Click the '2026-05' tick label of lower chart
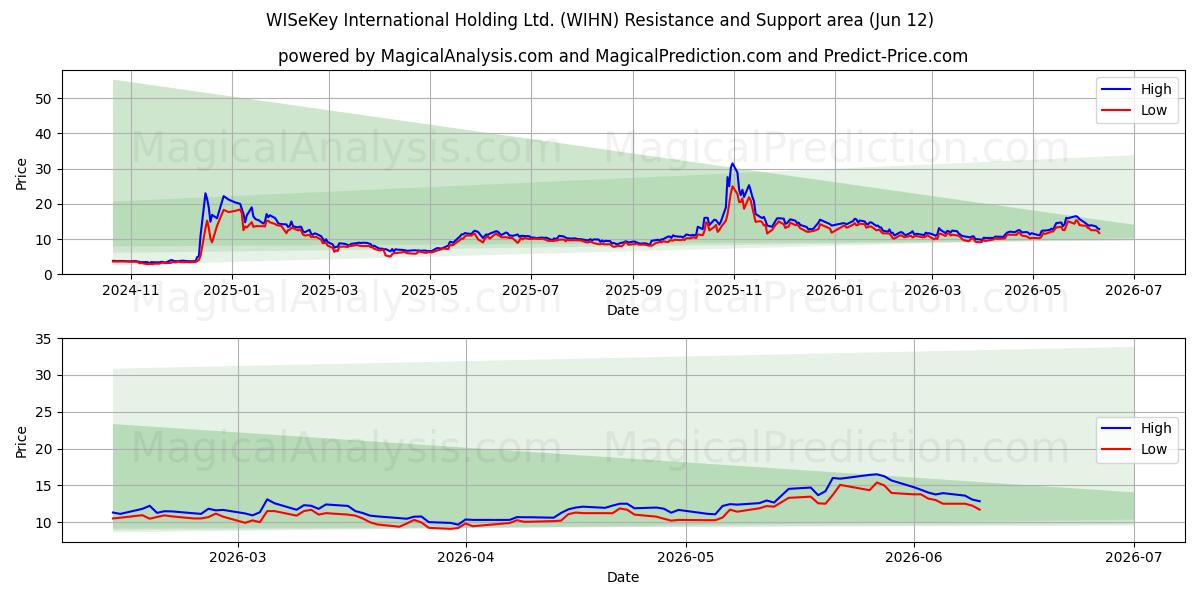1200x600 pixels. click(x=686, y=558)
